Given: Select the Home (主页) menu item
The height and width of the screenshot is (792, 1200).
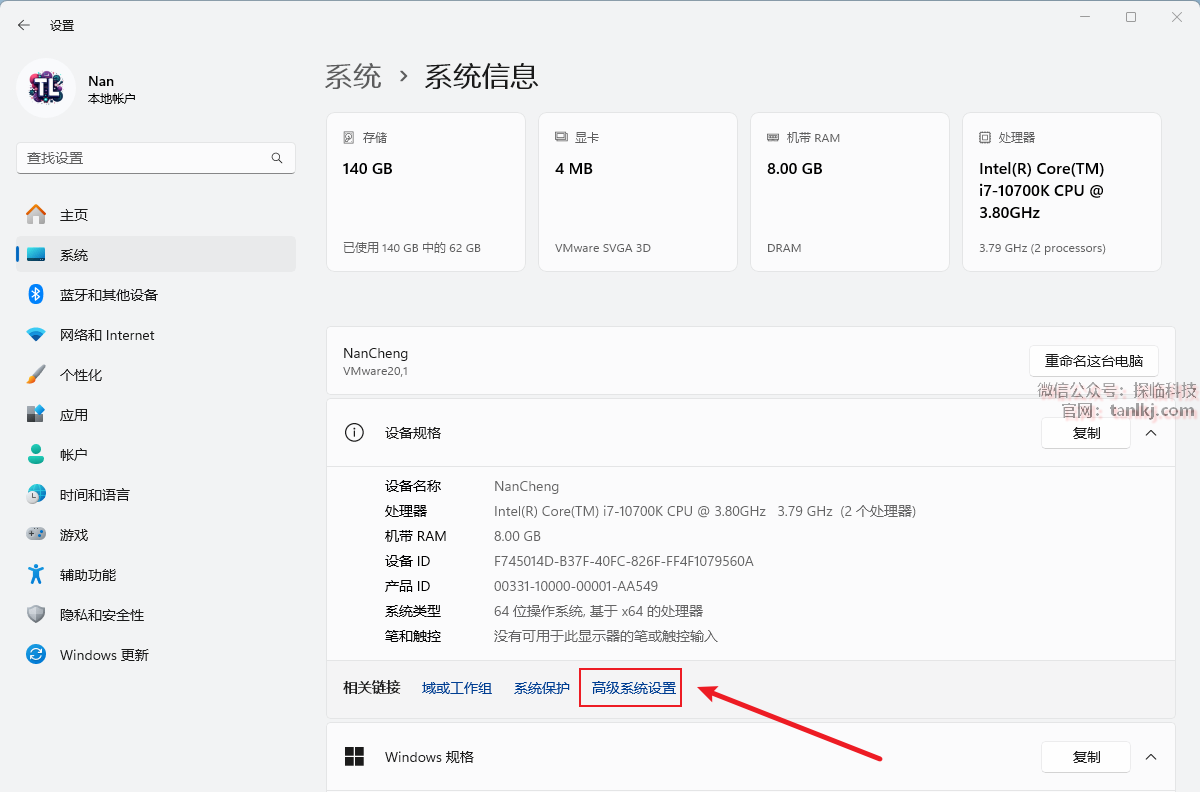Looking at the screenshot, I should coord(73,215).
